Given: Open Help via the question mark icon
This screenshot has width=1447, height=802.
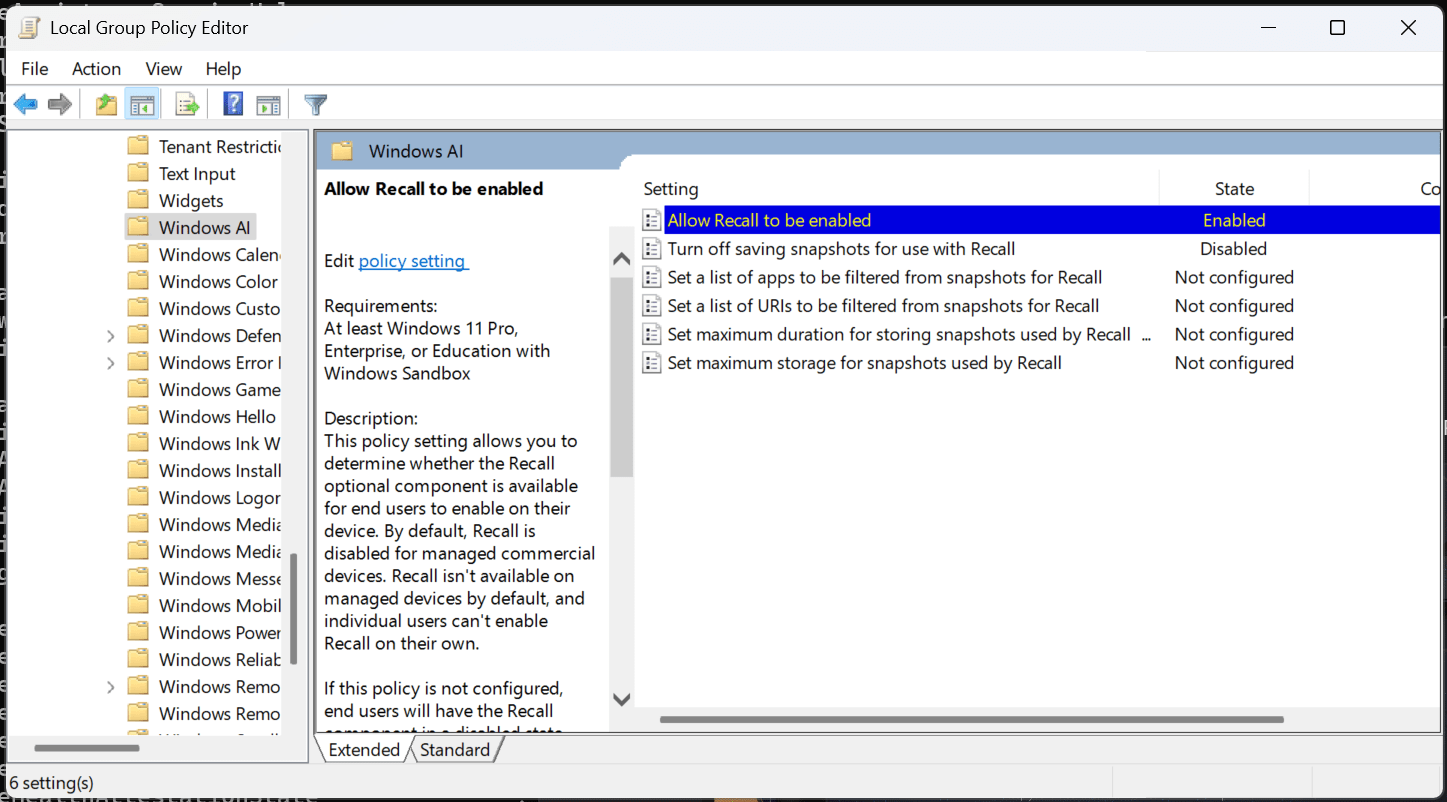Looking at the screenshot, I should (x=233, y=104).
